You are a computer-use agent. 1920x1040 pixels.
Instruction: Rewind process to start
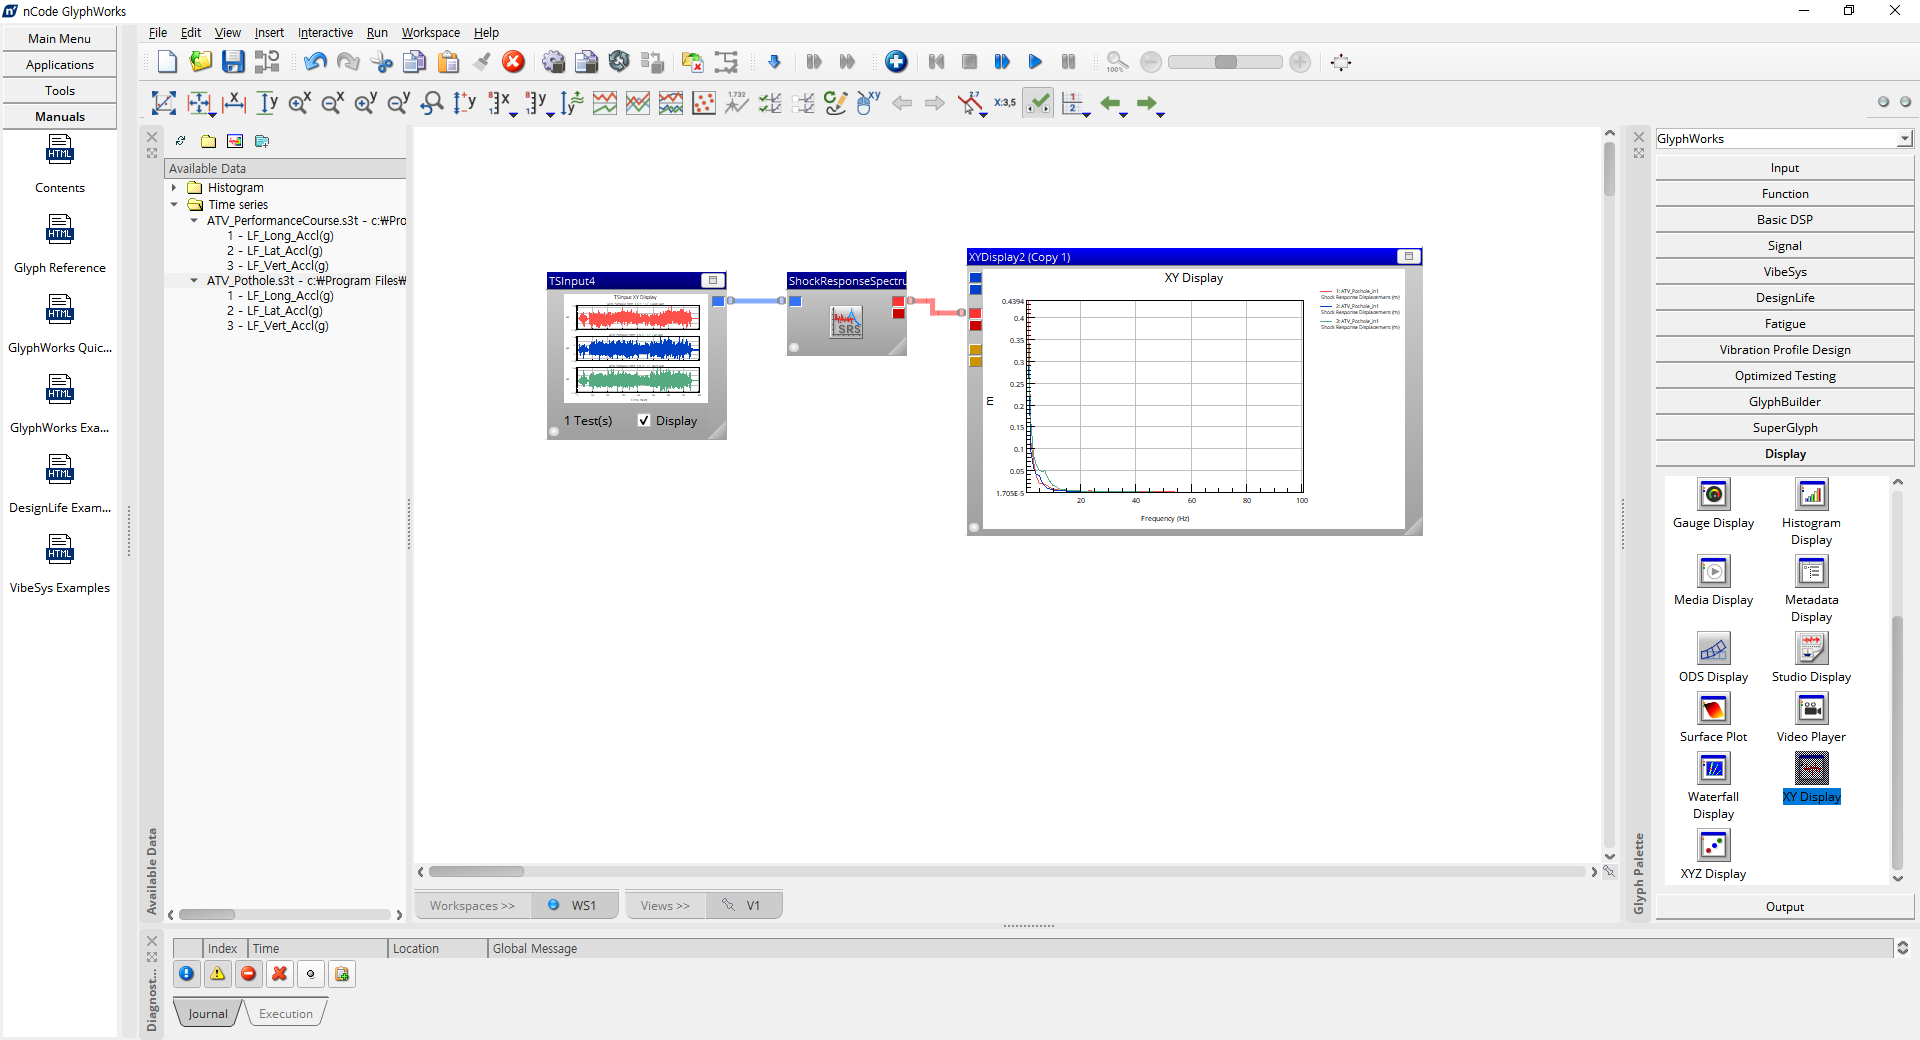[x=936, y=62]
